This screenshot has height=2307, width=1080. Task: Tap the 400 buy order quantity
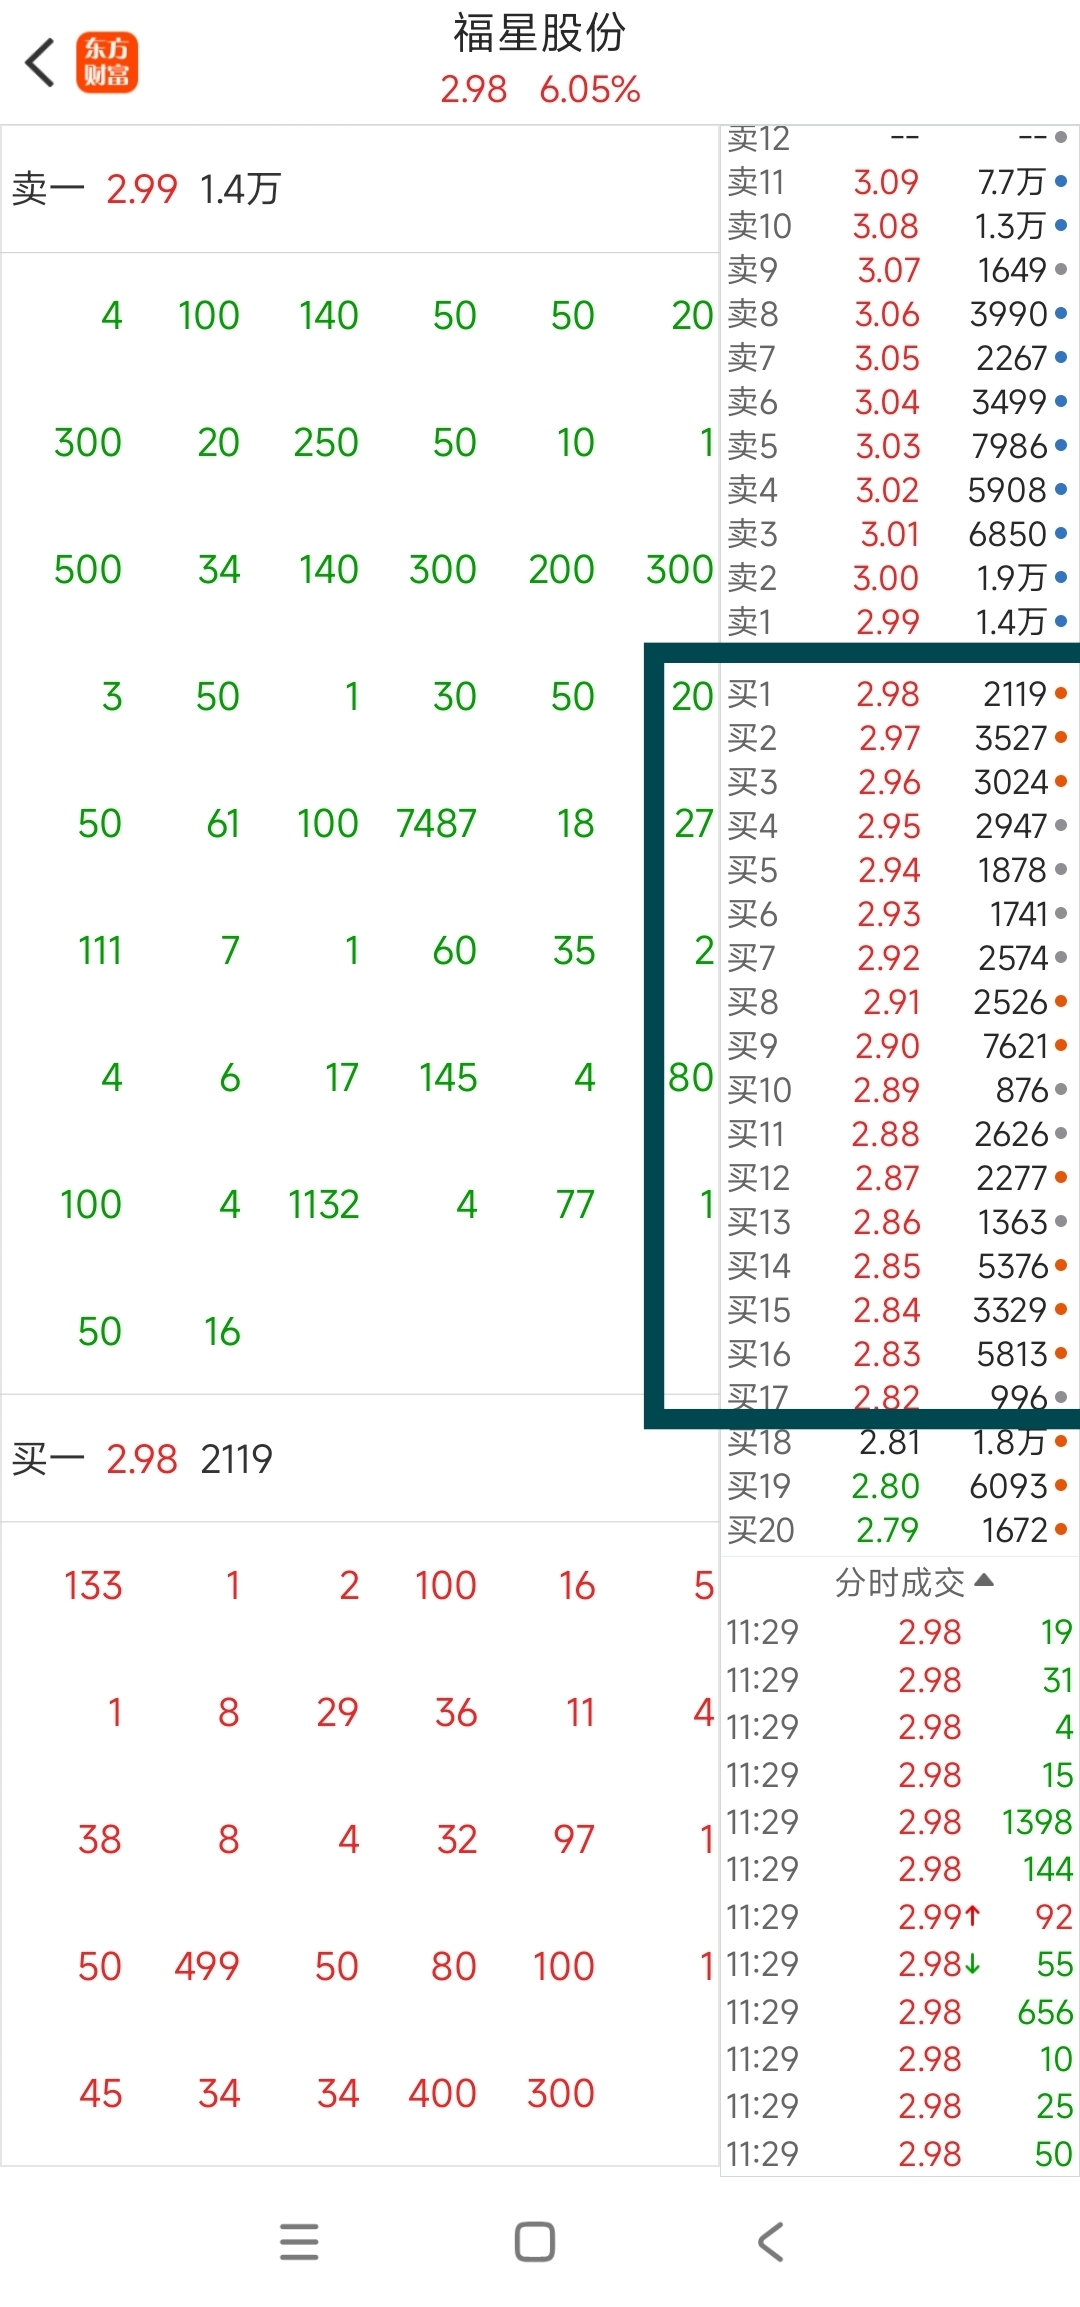pyautogui.click(x=442, y=2094)
